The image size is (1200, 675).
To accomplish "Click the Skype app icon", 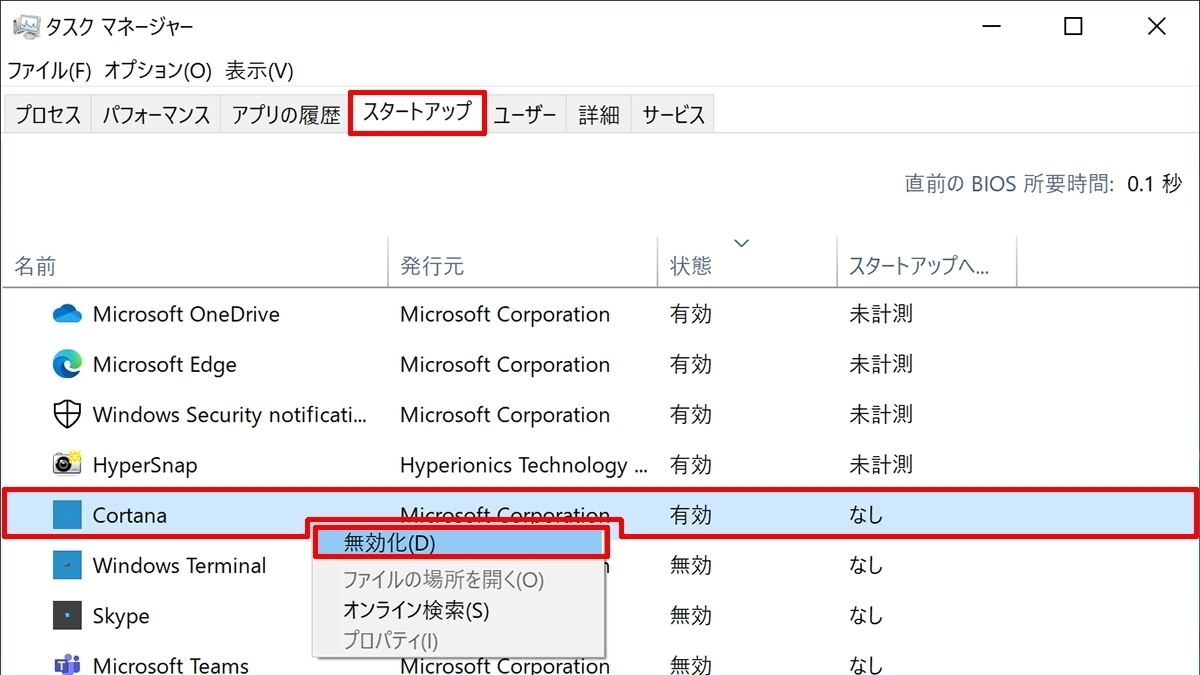I will point(67,616).
